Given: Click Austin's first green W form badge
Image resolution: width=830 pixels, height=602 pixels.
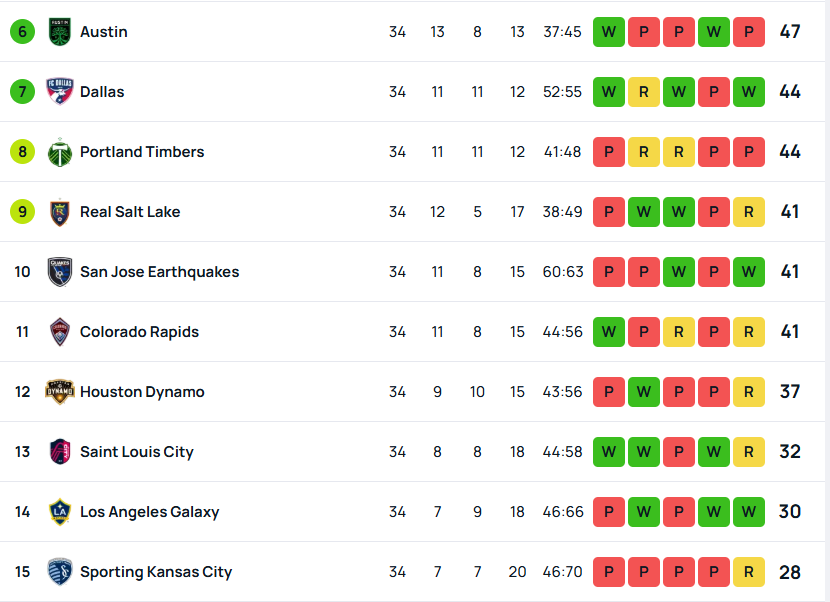Looking at the screenshot, I should pos(608,32).
